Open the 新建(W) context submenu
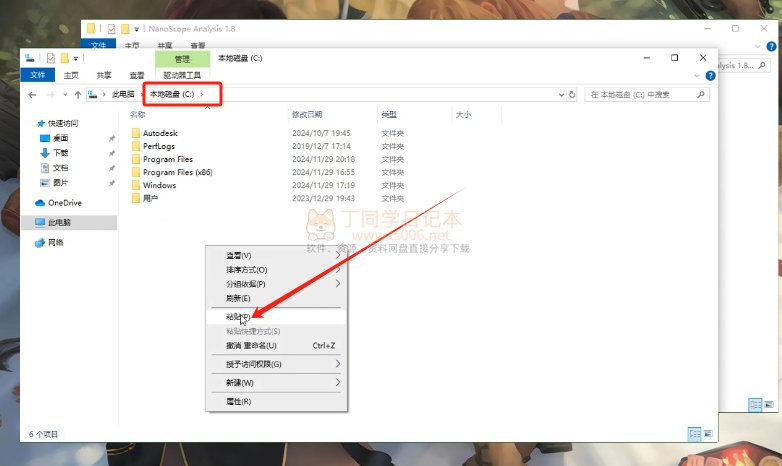This screenshot has width=782, height=466. [276, 383]
